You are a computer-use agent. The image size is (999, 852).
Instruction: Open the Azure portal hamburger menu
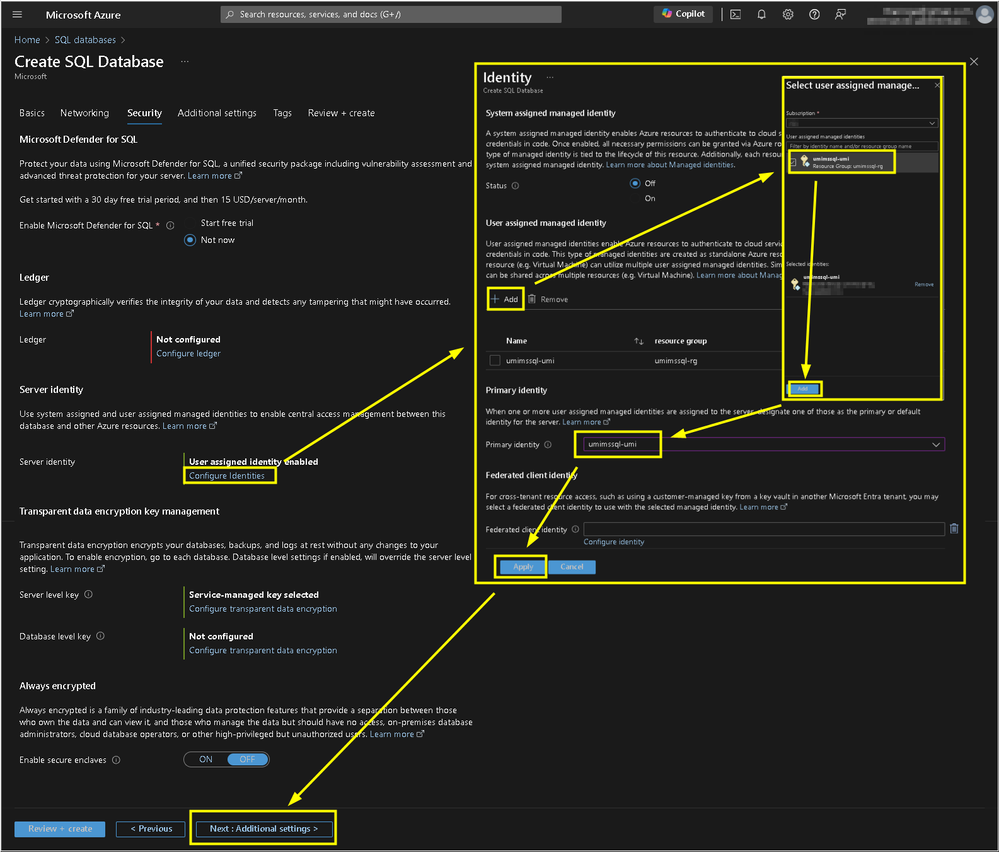click(x=17, y=14)
